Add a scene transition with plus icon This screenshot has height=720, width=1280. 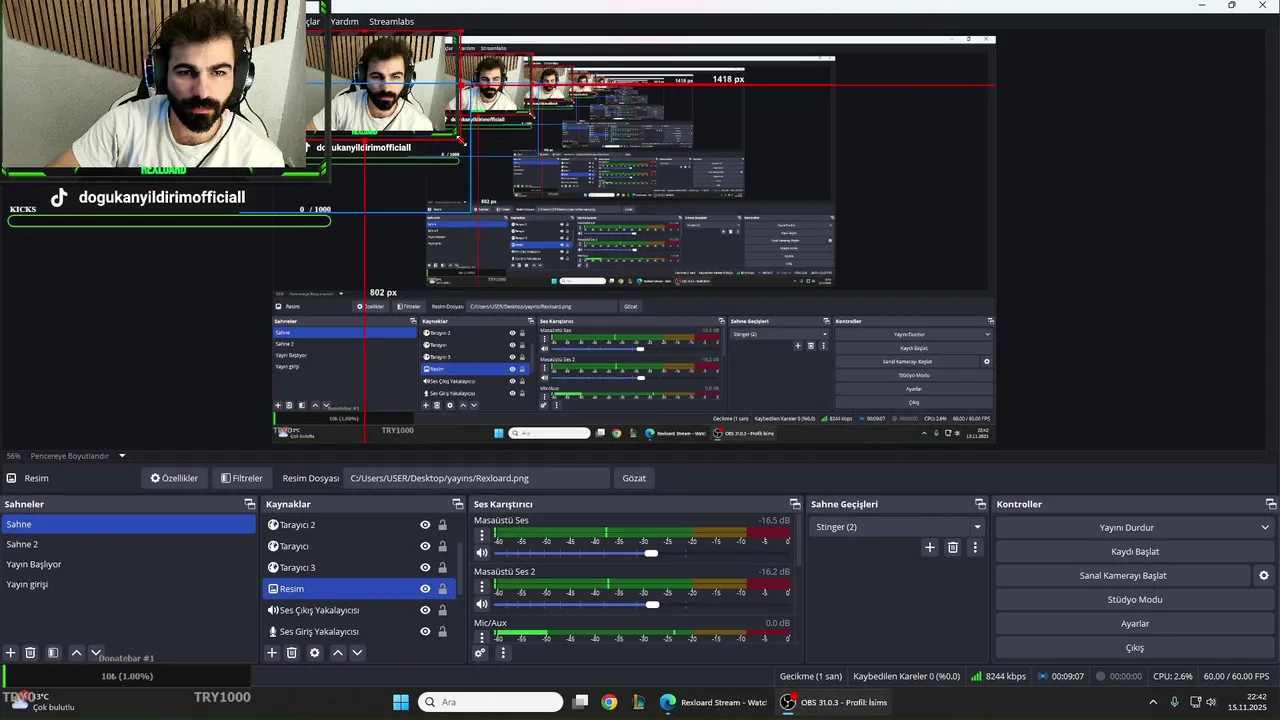tap(930, 547)
